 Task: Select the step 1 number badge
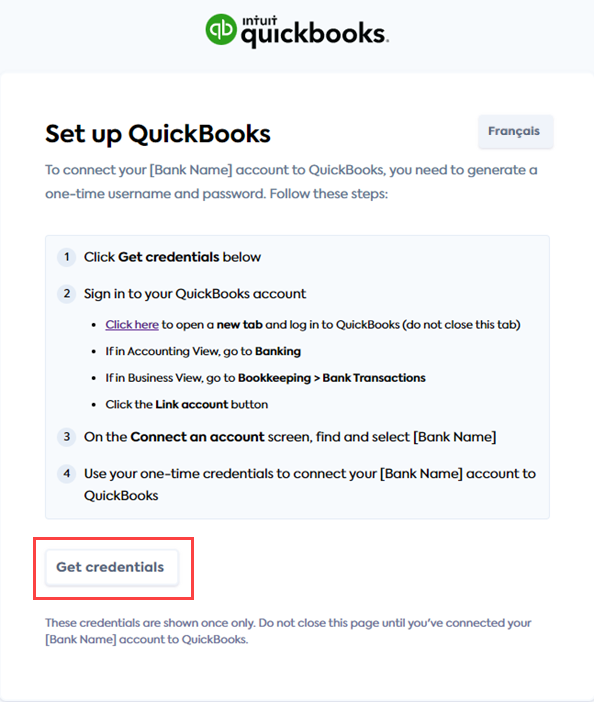67,257
